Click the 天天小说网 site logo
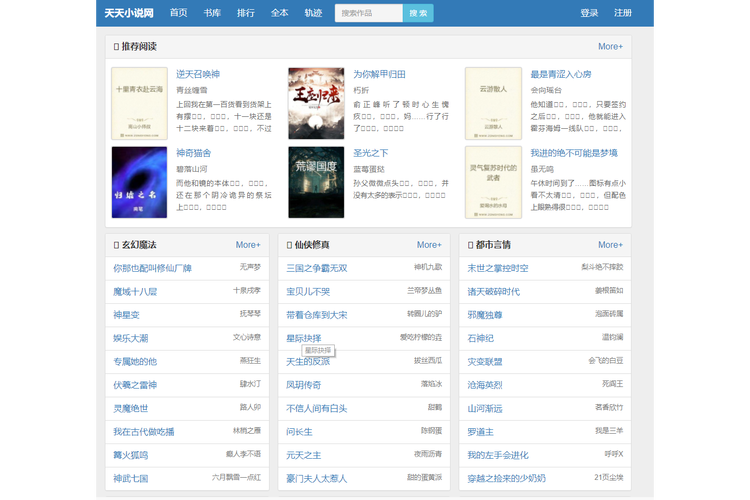750x500 pixels. [x=129, y=13]
